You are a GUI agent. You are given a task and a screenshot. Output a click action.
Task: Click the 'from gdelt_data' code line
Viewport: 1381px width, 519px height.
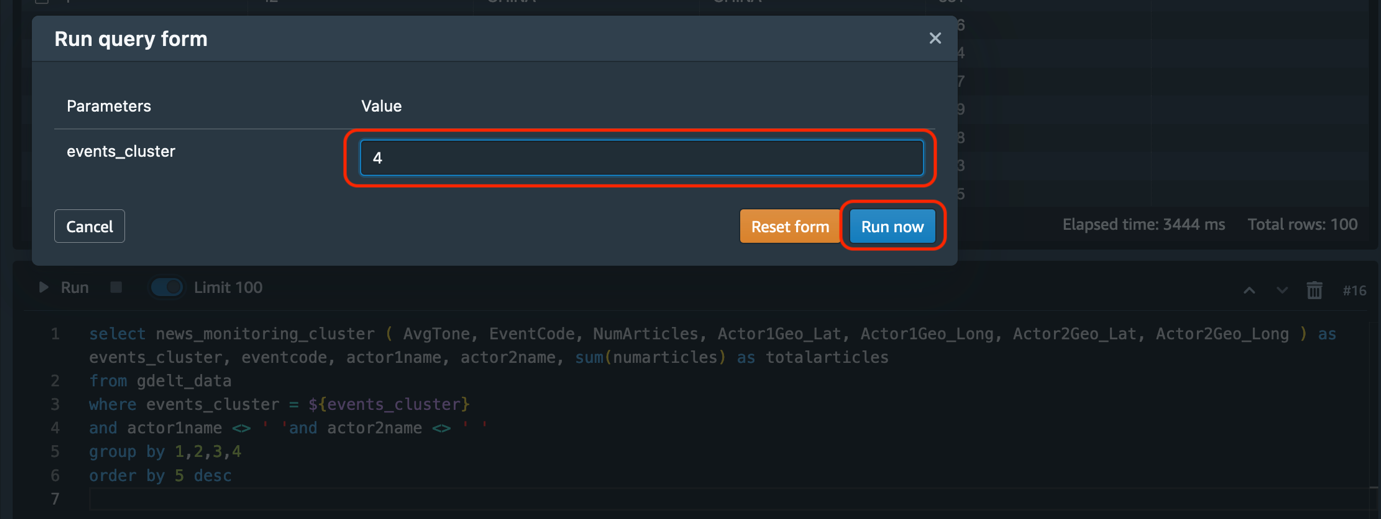tap(160, 381)
